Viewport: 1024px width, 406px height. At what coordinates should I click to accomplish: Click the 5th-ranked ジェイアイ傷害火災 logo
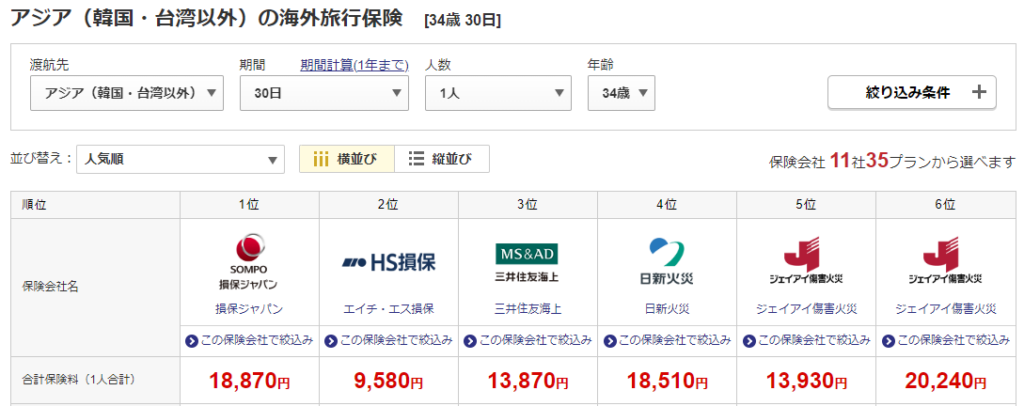(x=806, y=262)
